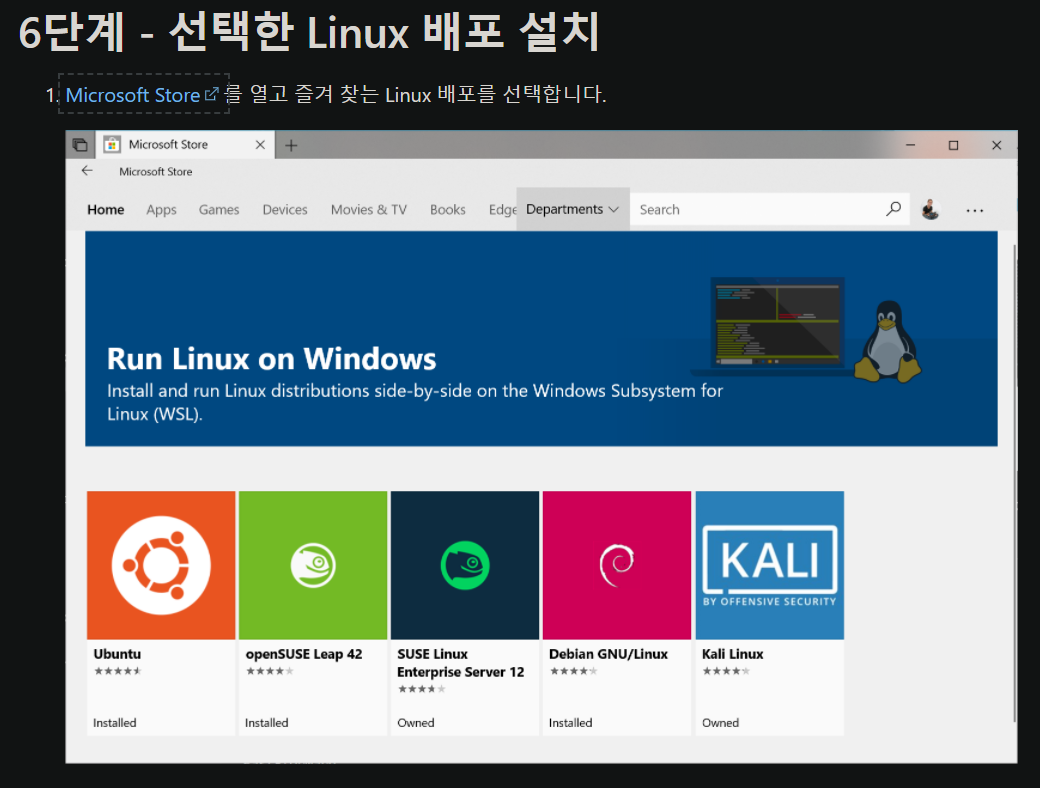
Task: Close the Microsoft Store tab with the X
Action: (261, 145)
